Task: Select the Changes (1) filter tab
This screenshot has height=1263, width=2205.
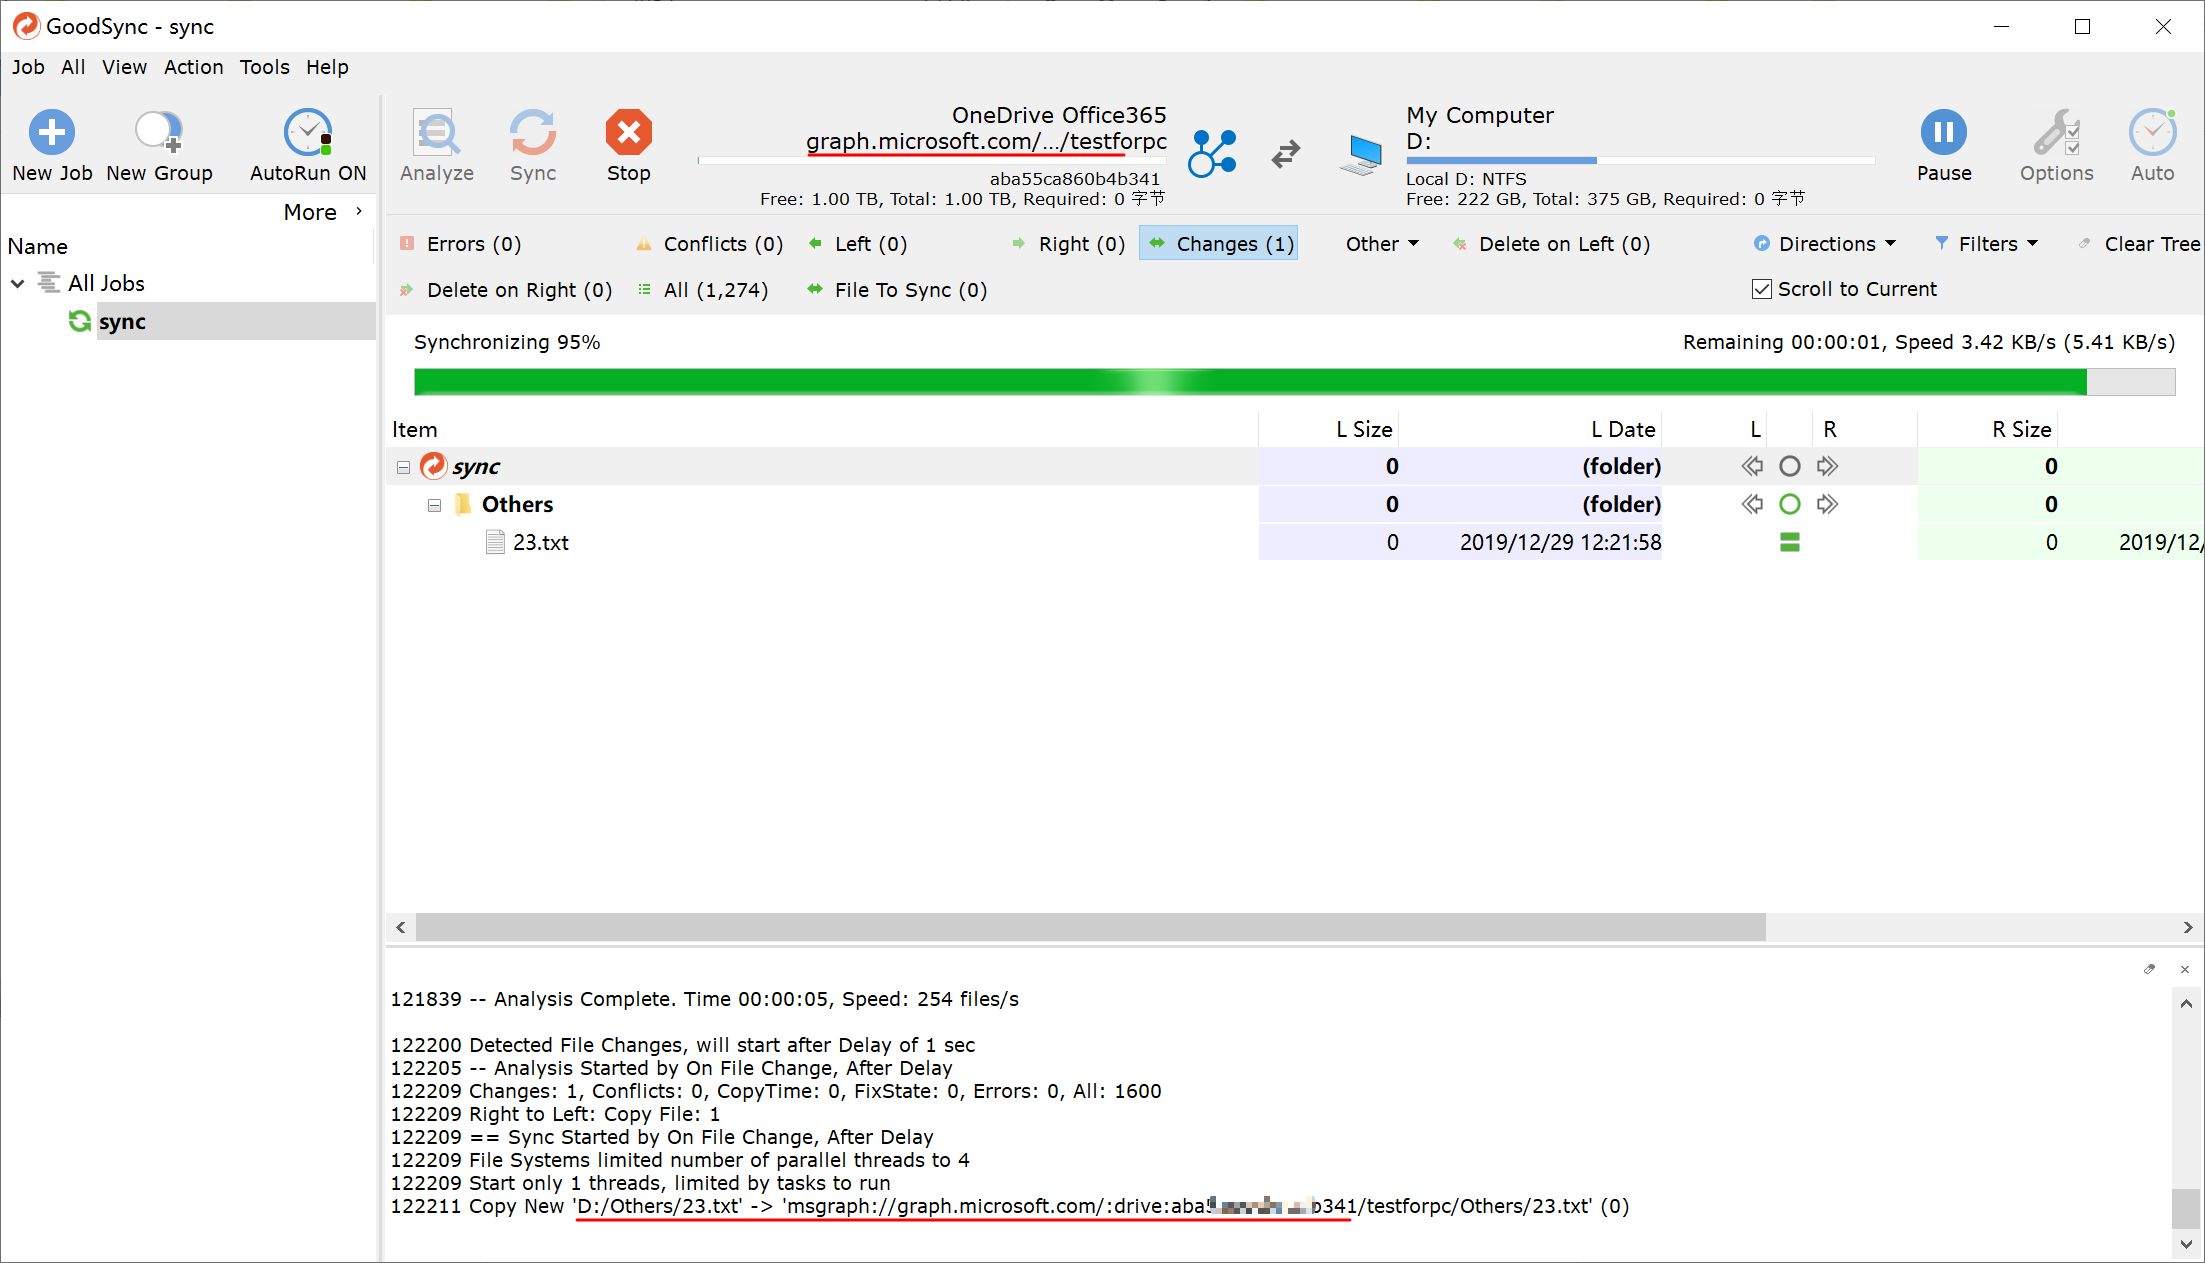Action: click(x=1219, y=244)
